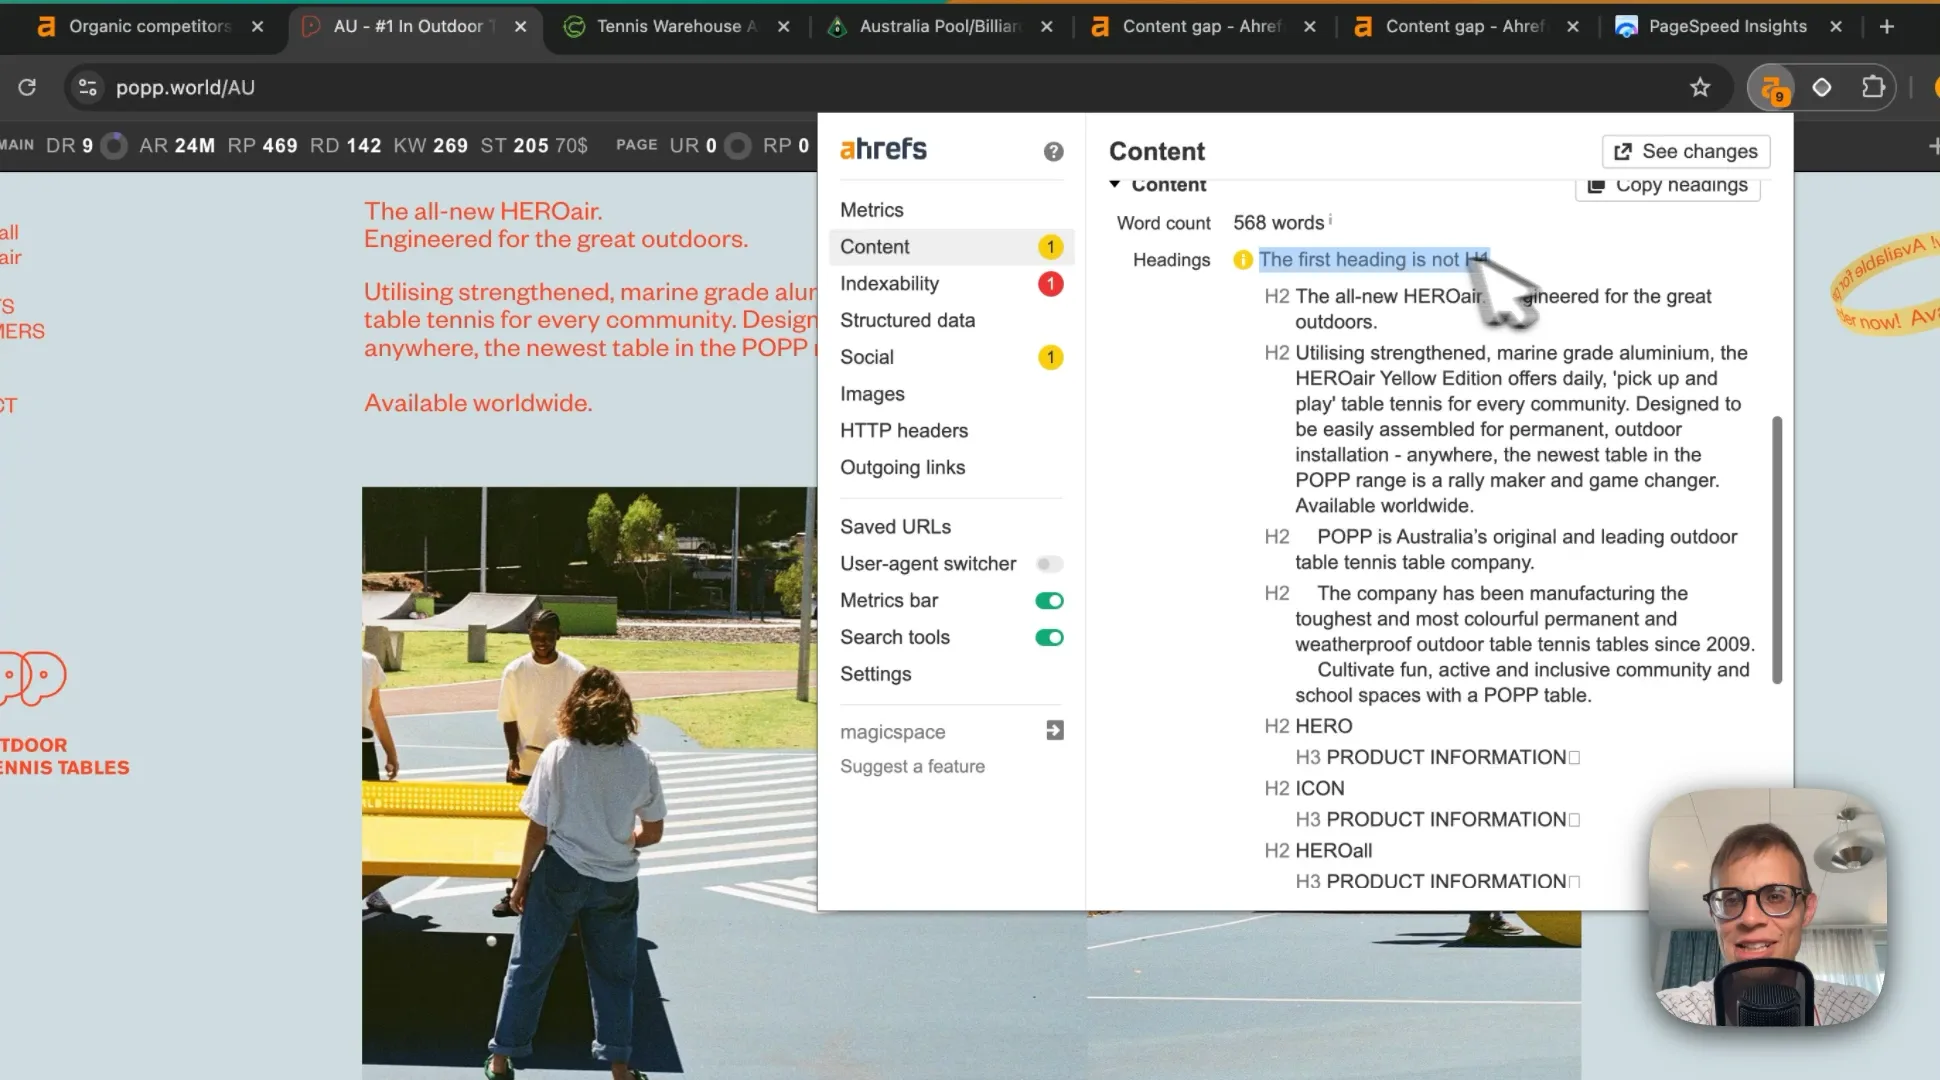Reload the page with the refresh icon

pyautogui.click(x=27, y=87)
